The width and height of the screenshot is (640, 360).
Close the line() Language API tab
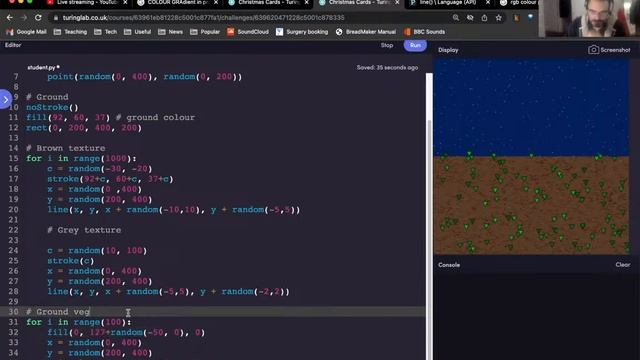click(x=488, y=2)
